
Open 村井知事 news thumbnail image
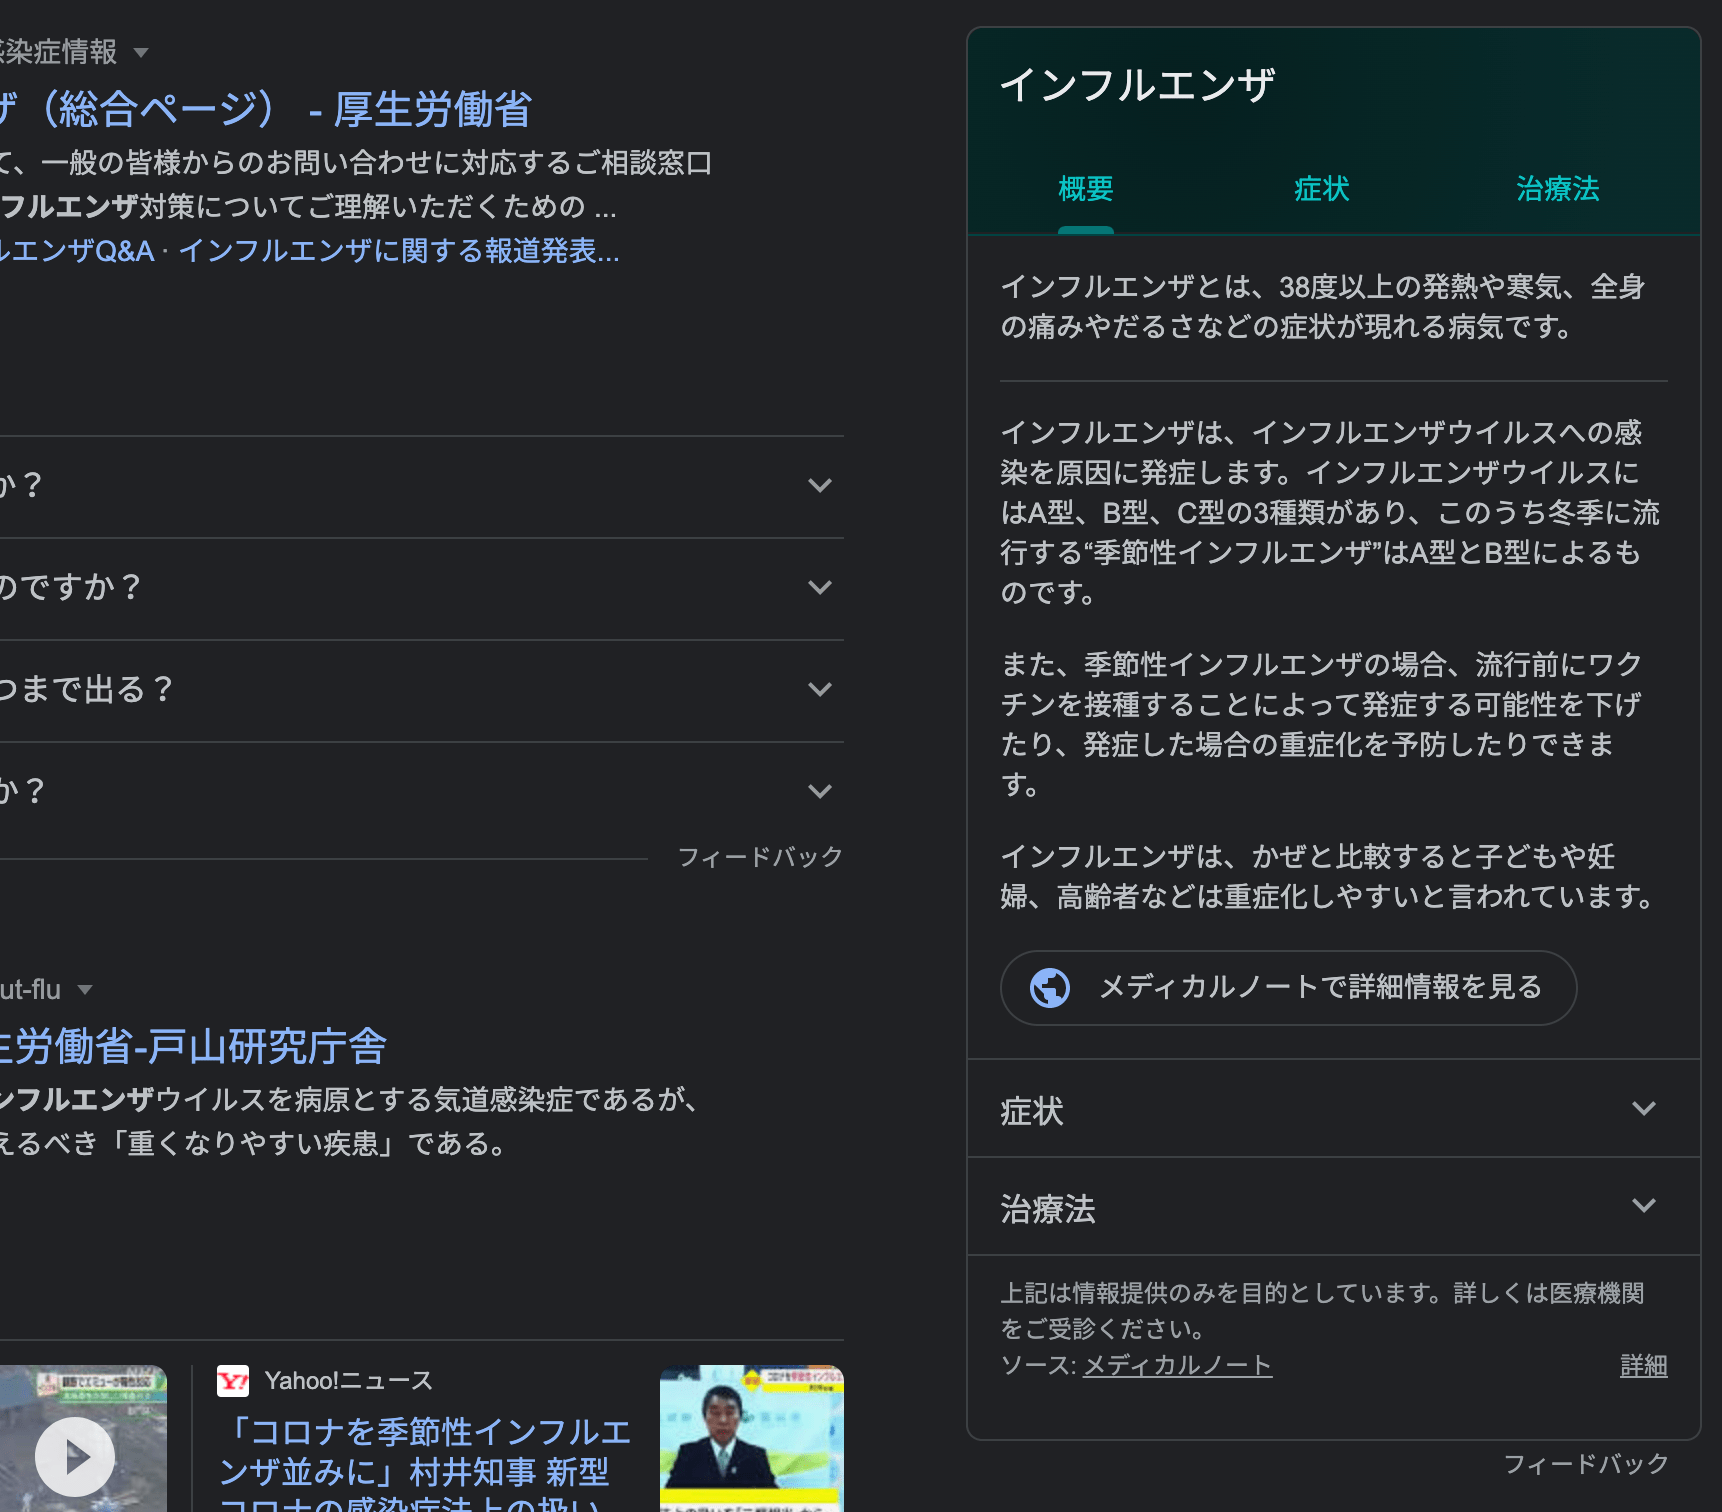pos(751,1438)
